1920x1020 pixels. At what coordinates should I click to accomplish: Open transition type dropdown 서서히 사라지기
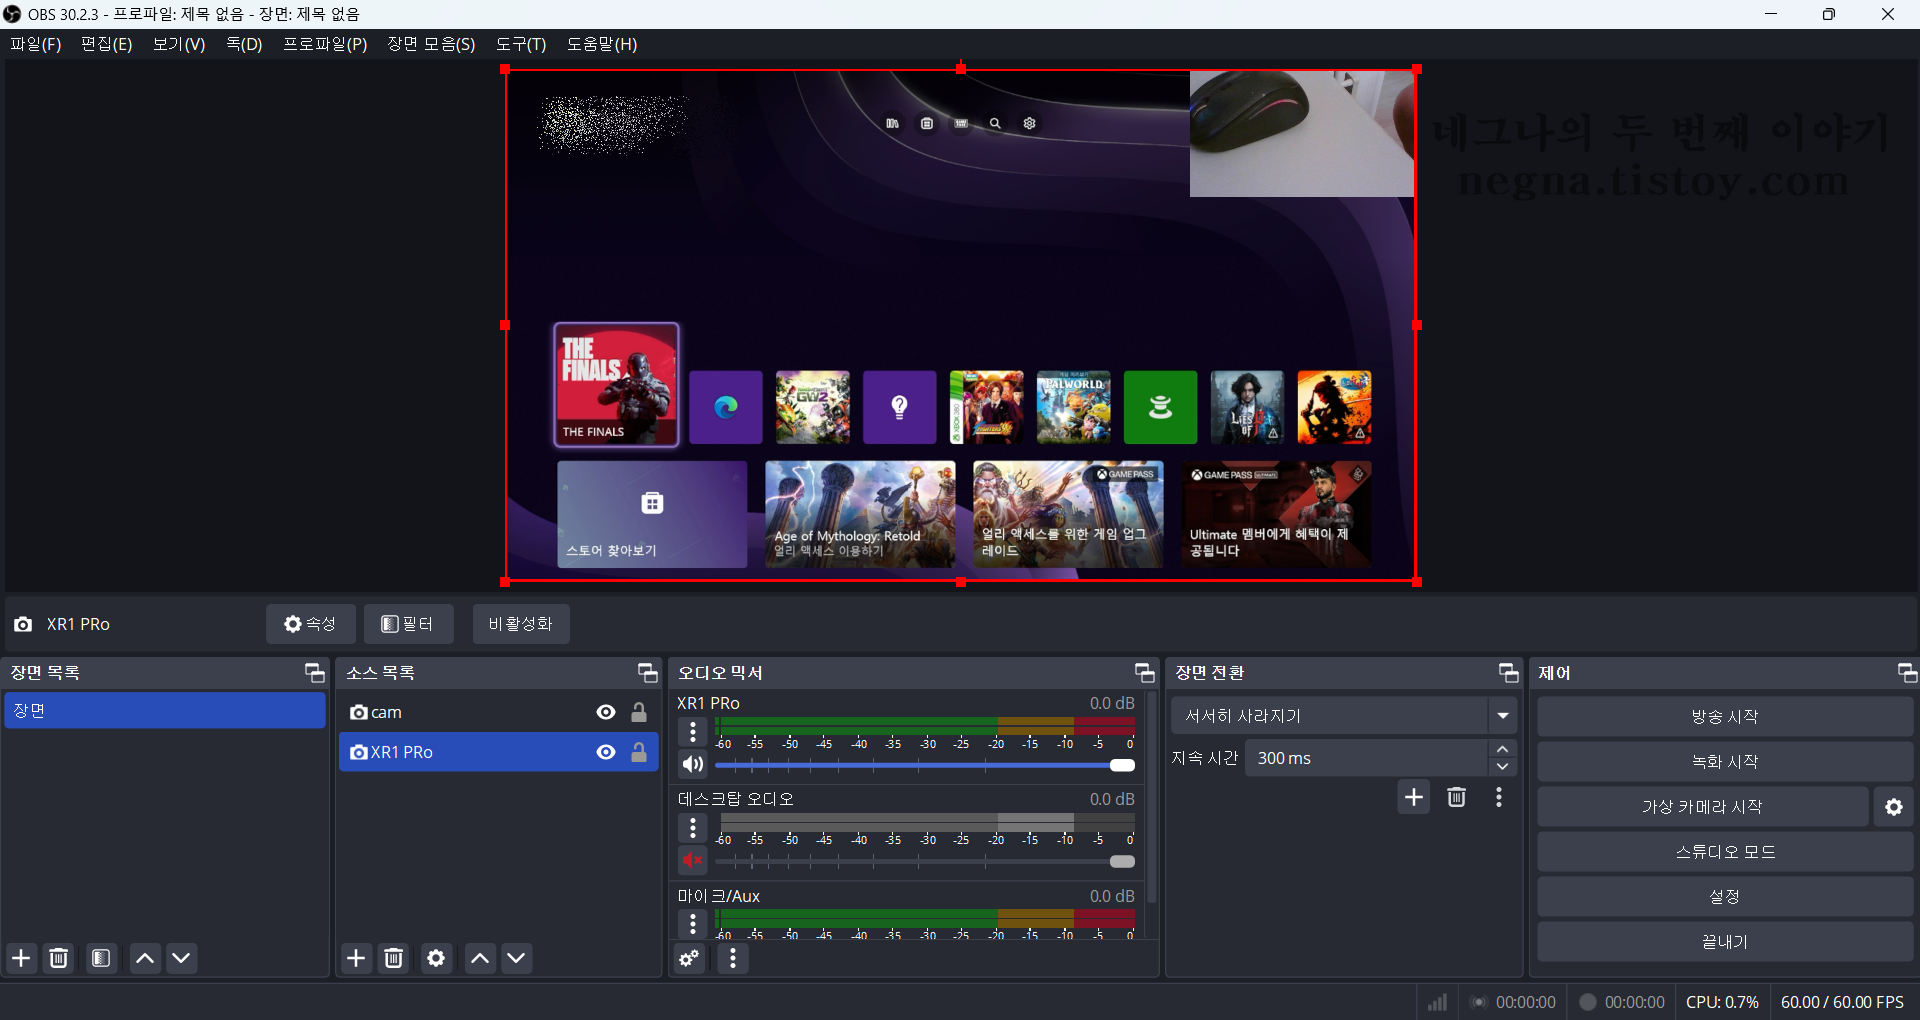(x=1344, y=716)
